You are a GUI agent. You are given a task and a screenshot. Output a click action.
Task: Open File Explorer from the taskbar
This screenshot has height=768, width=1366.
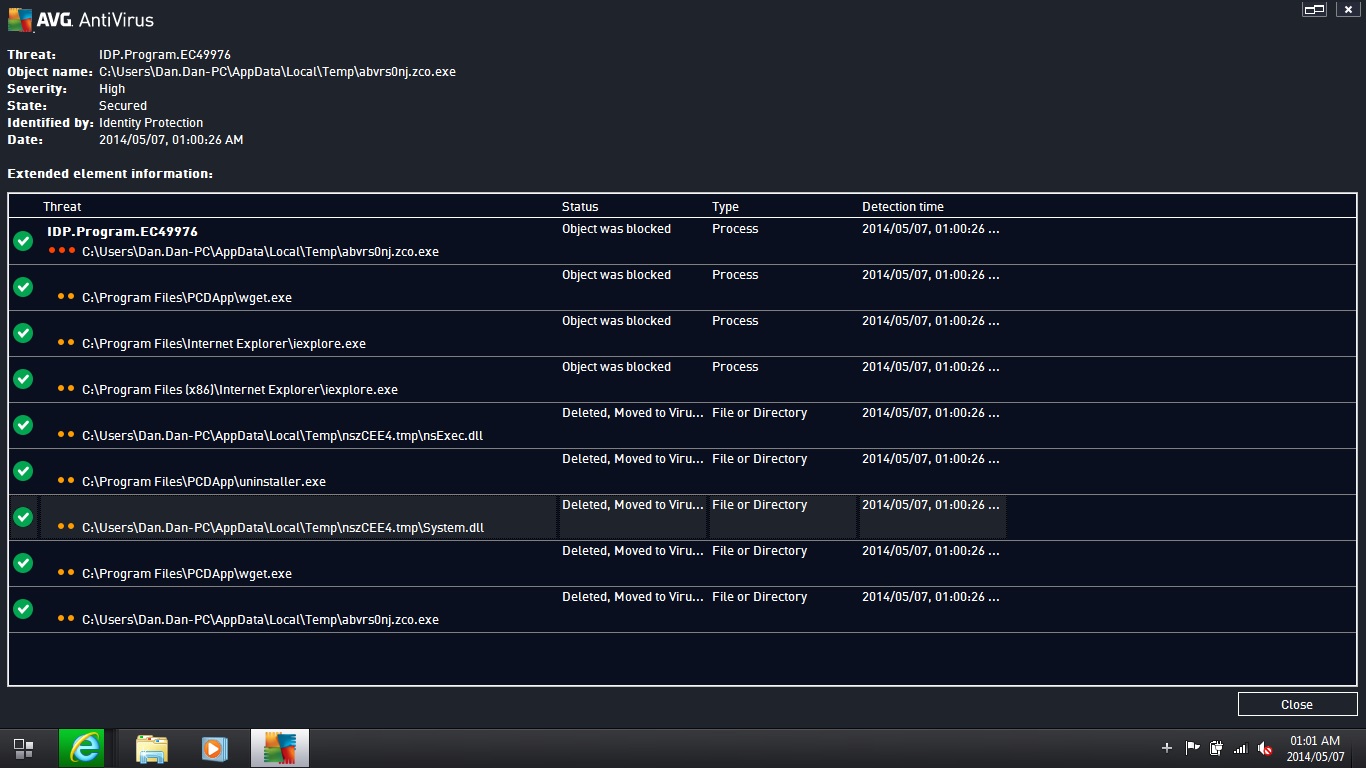point(152,748)
